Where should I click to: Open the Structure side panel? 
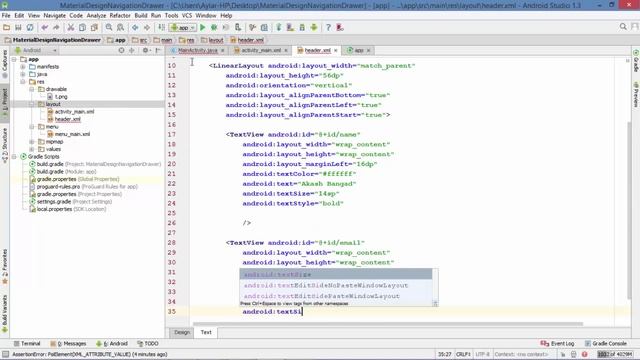5,145
